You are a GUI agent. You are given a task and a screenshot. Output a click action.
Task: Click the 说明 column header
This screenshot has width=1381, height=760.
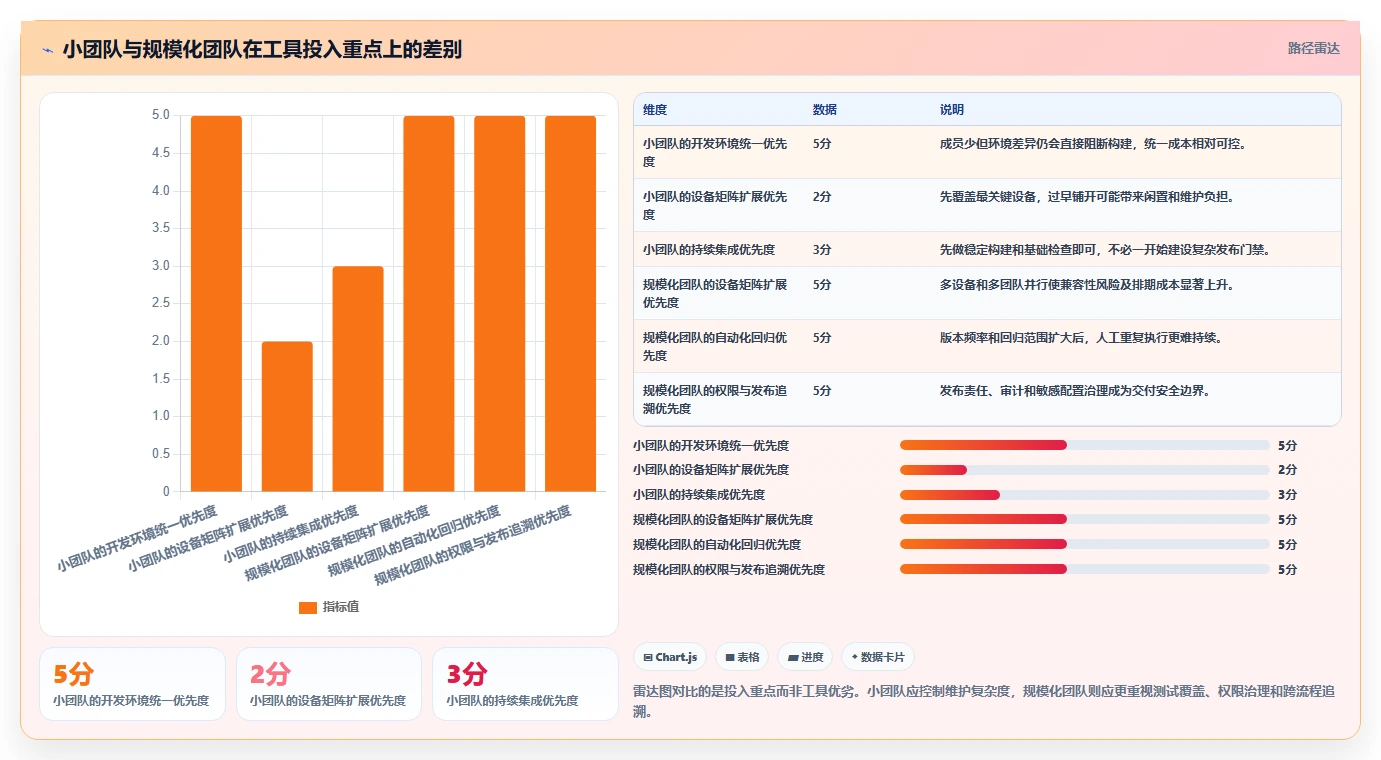pos(952,109)
